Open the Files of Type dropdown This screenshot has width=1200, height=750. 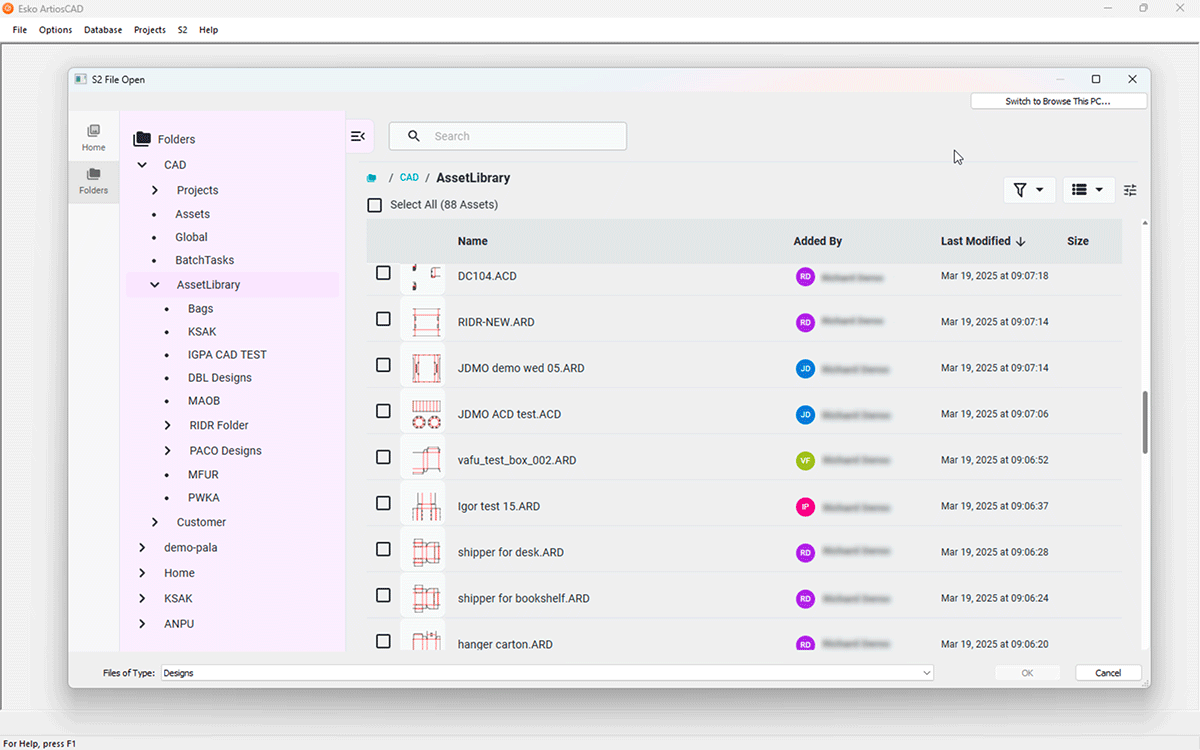tap(926, 673)
